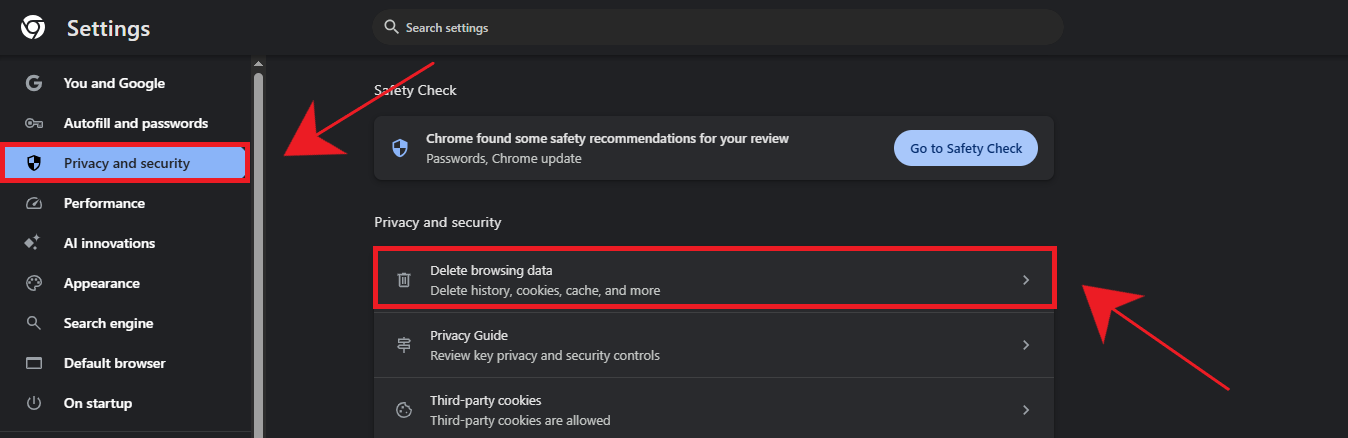Click the Third-party cookies cookie icon

coord(404,410)
